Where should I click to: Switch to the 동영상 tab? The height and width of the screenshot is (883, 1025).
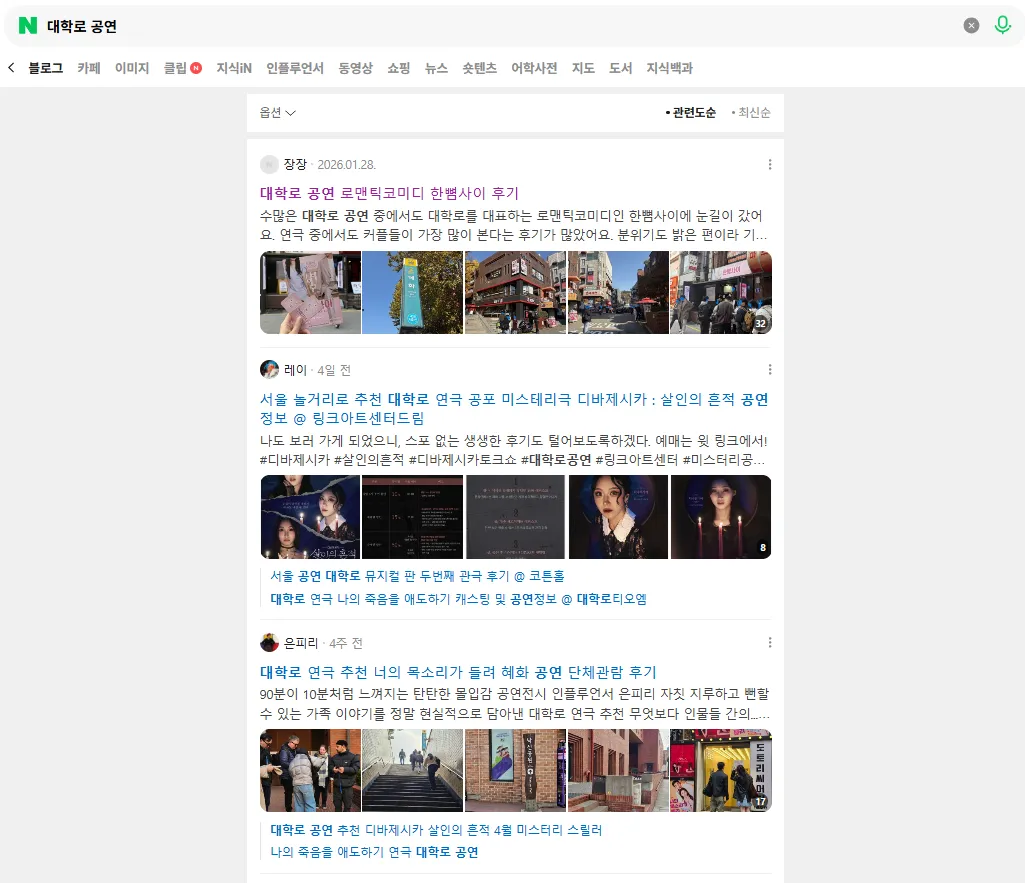coord(356,68)
